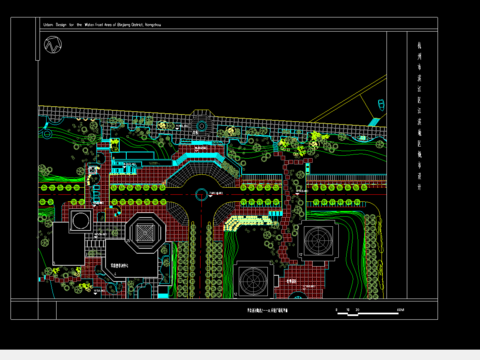Click the north arrow compass symbol

pyautogui.click(x=53, y=45)
